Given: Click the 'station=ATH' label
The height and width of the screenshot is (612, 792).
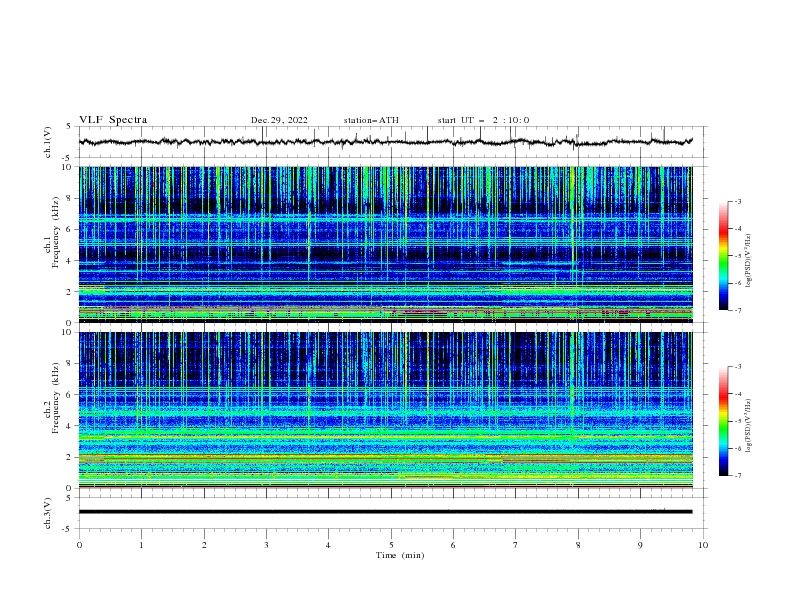Looking at the screenshot, I should [371, 120].
